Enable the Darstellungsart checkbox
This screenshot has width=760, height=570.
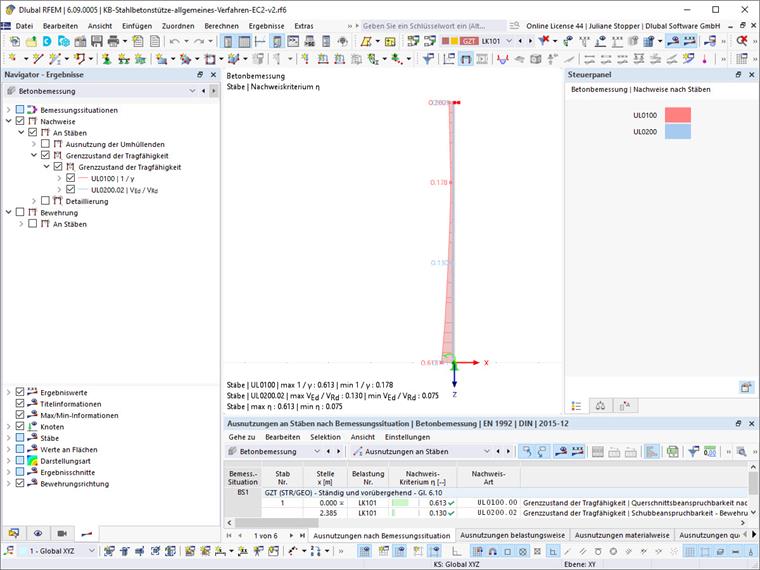(x=20, y=460)
